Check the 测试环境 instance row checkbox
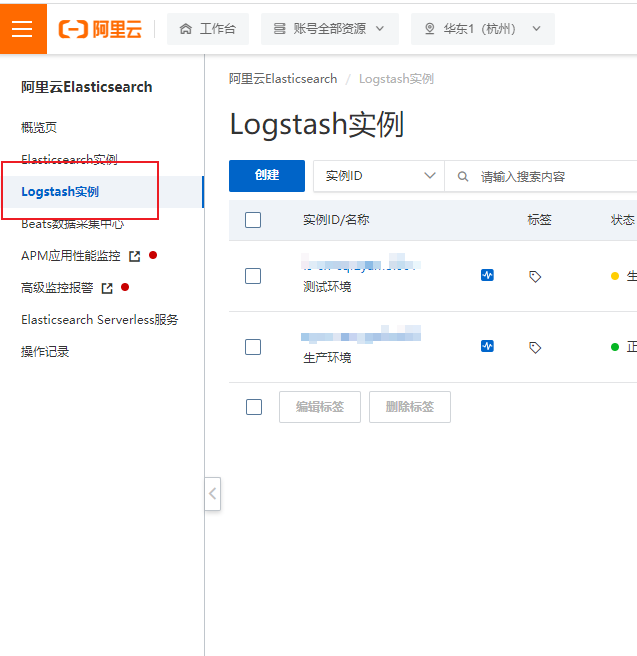This screenshot has height=656, width=637. click(x=253, y=276)
